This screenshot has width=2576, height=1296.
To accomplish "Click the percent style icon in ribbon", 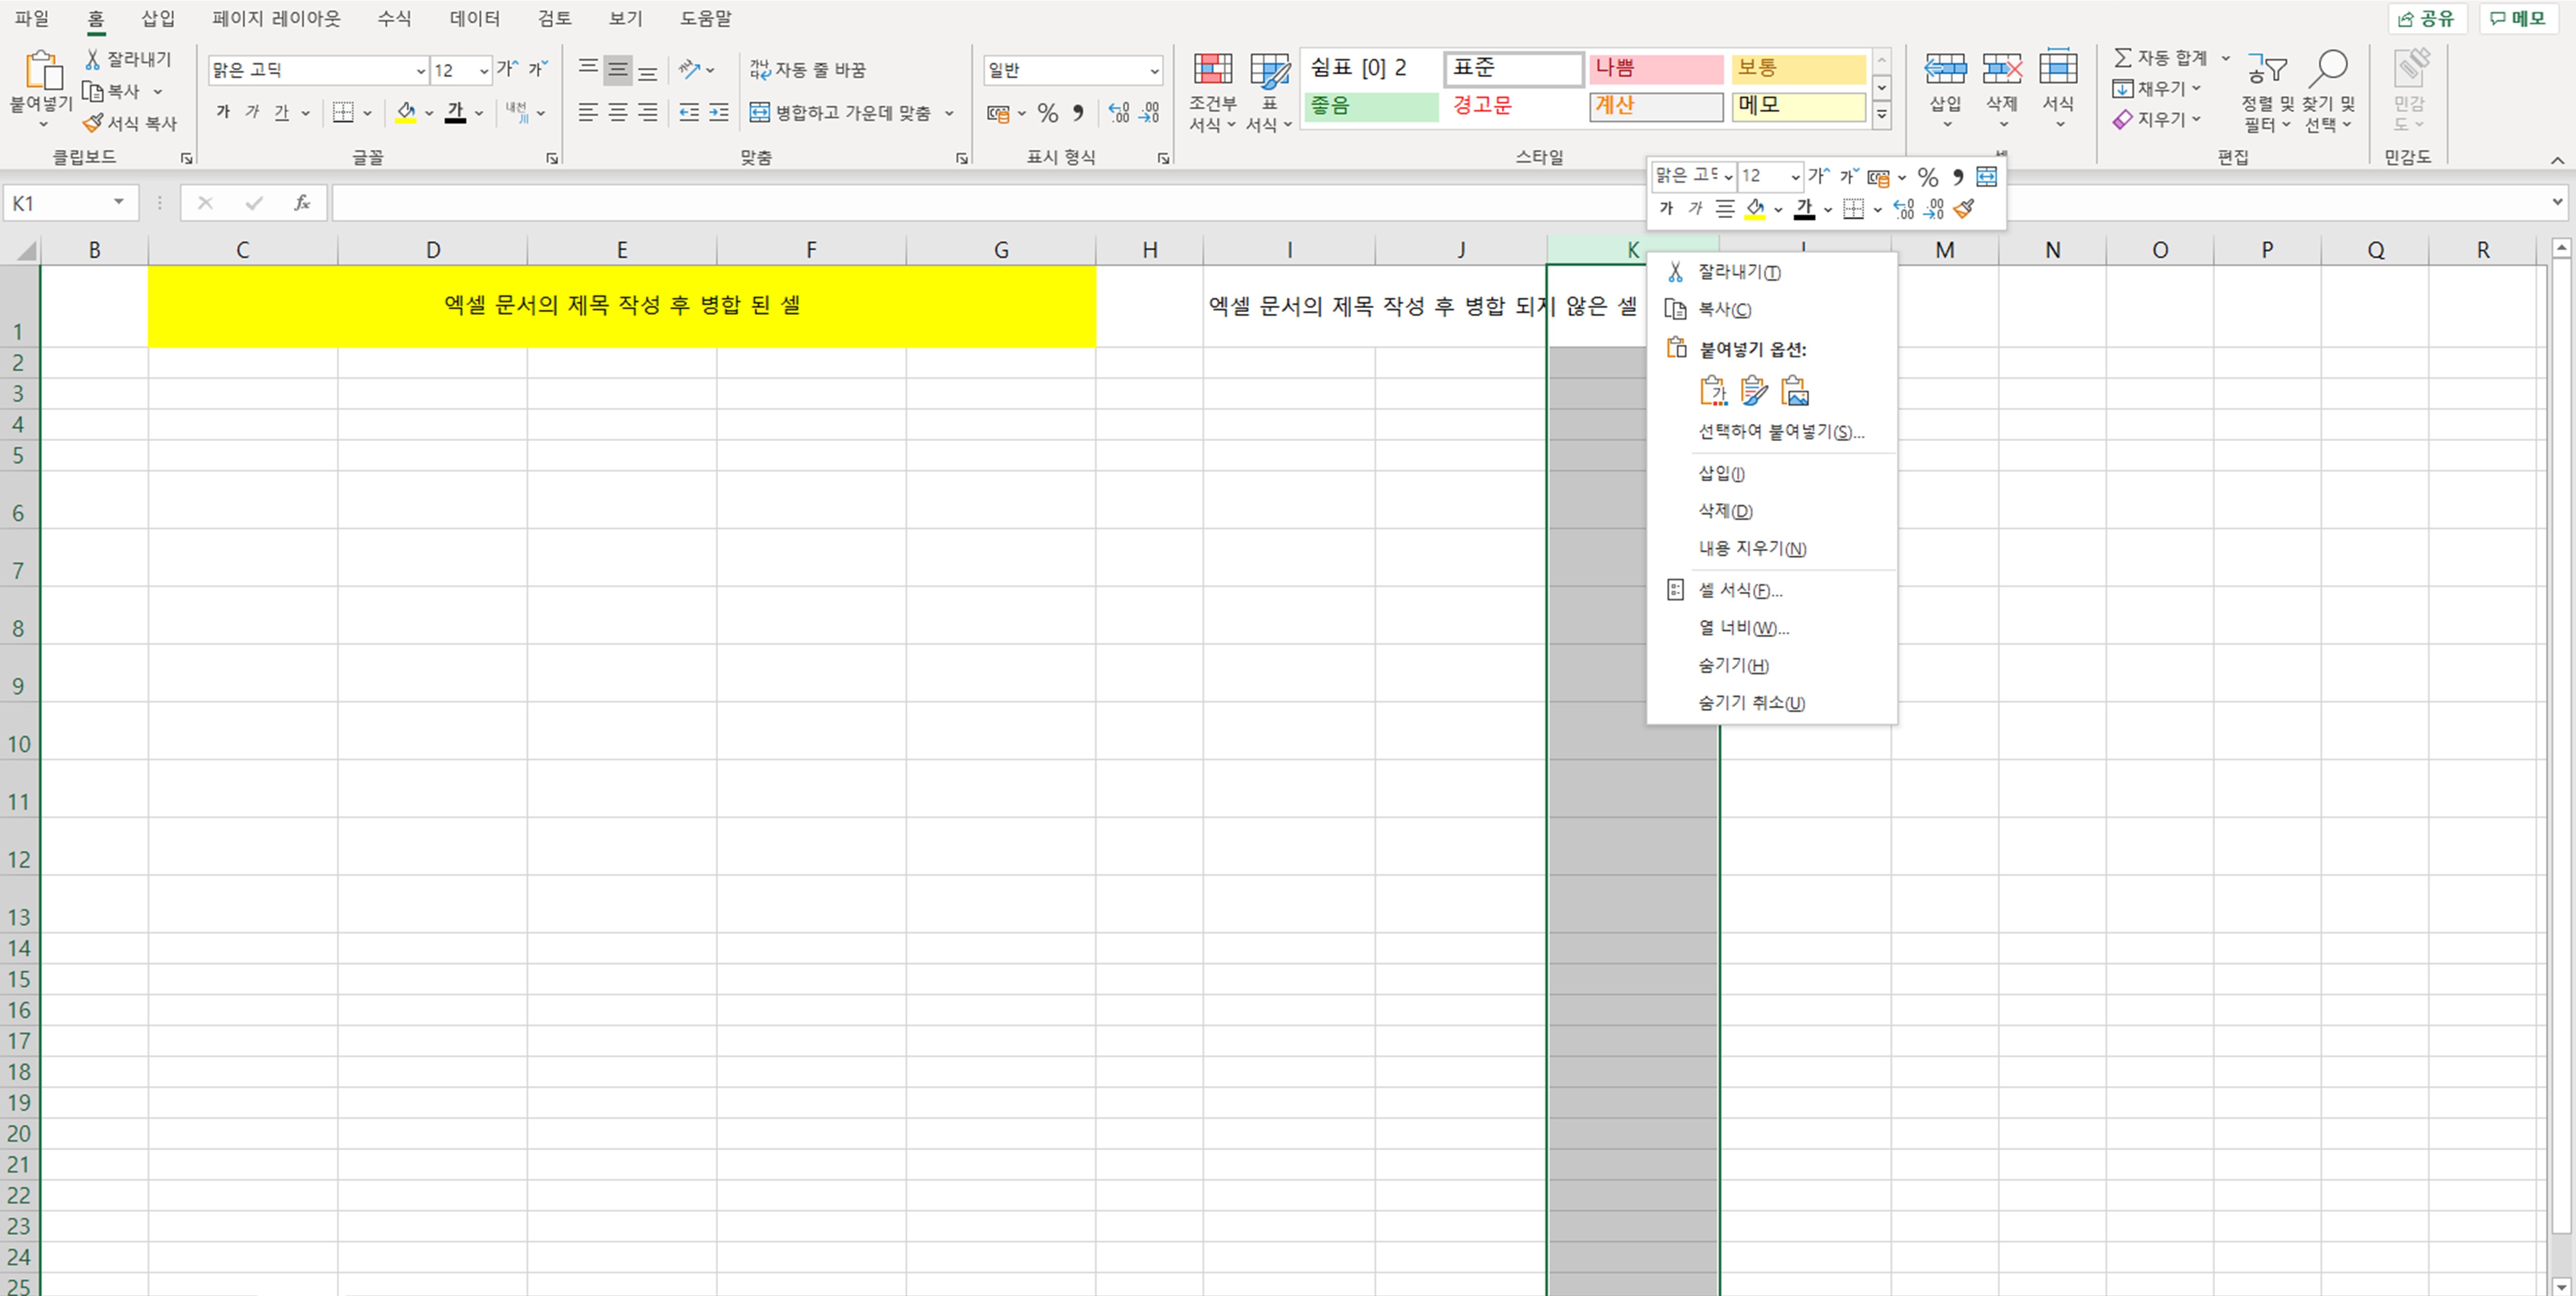I will 1047,113.
